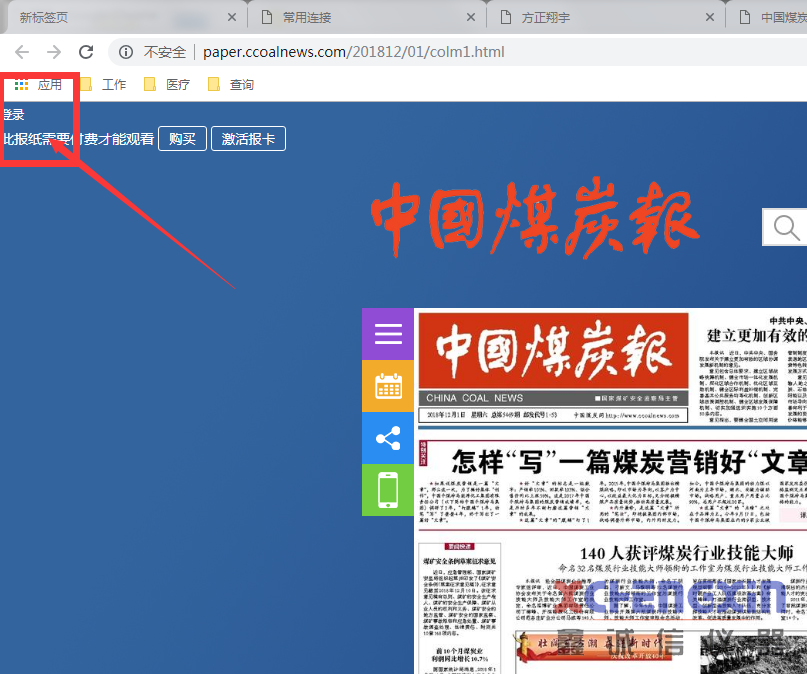Click the site info icon beside 不安全
The image size is (807, 674).
[126, 52]
